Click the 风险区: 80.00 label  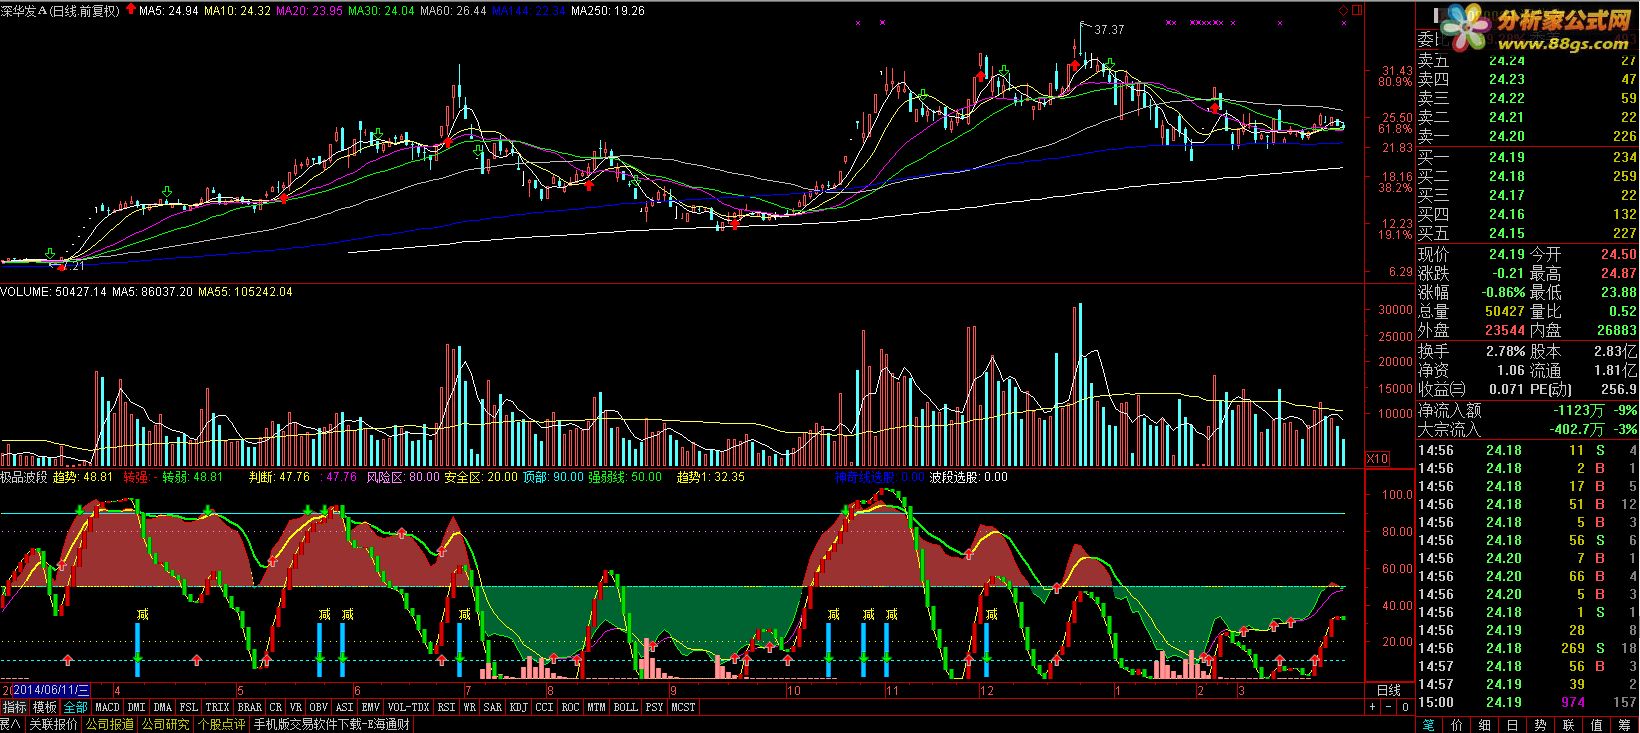pos(403,477)
